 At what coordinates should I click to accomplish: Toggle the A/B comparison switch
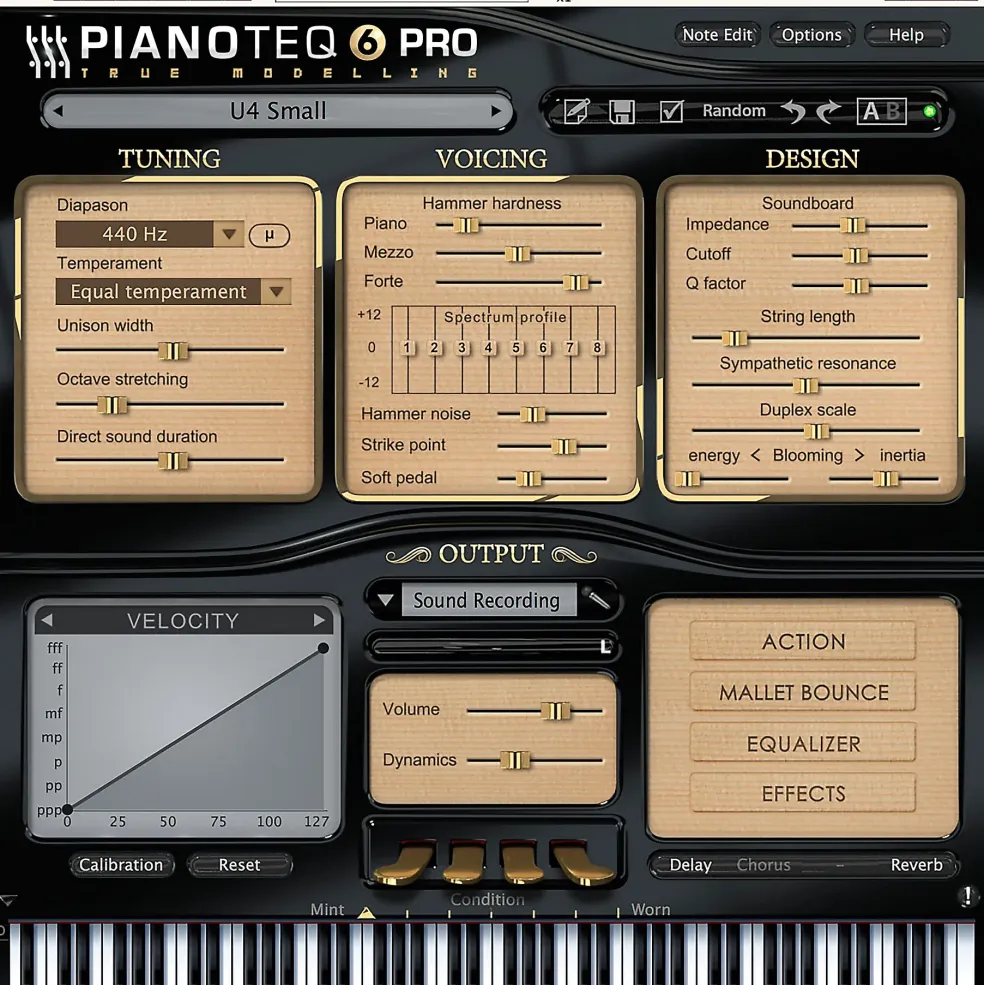tap(882, 111)
